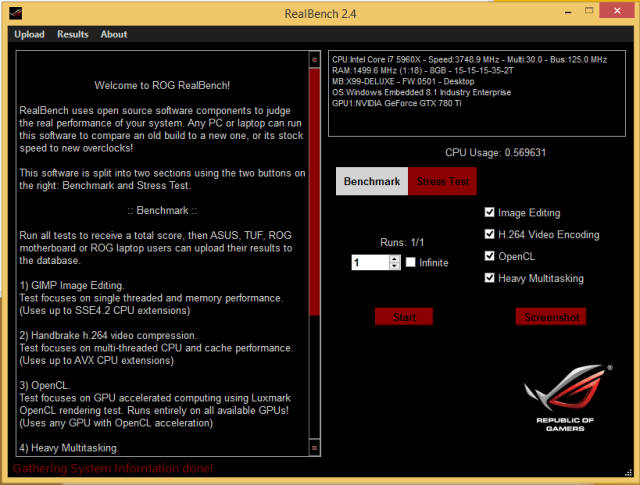This screenshot has width=640, height=485.
Task: Open the About menu
Action: [x=114, y=34]
